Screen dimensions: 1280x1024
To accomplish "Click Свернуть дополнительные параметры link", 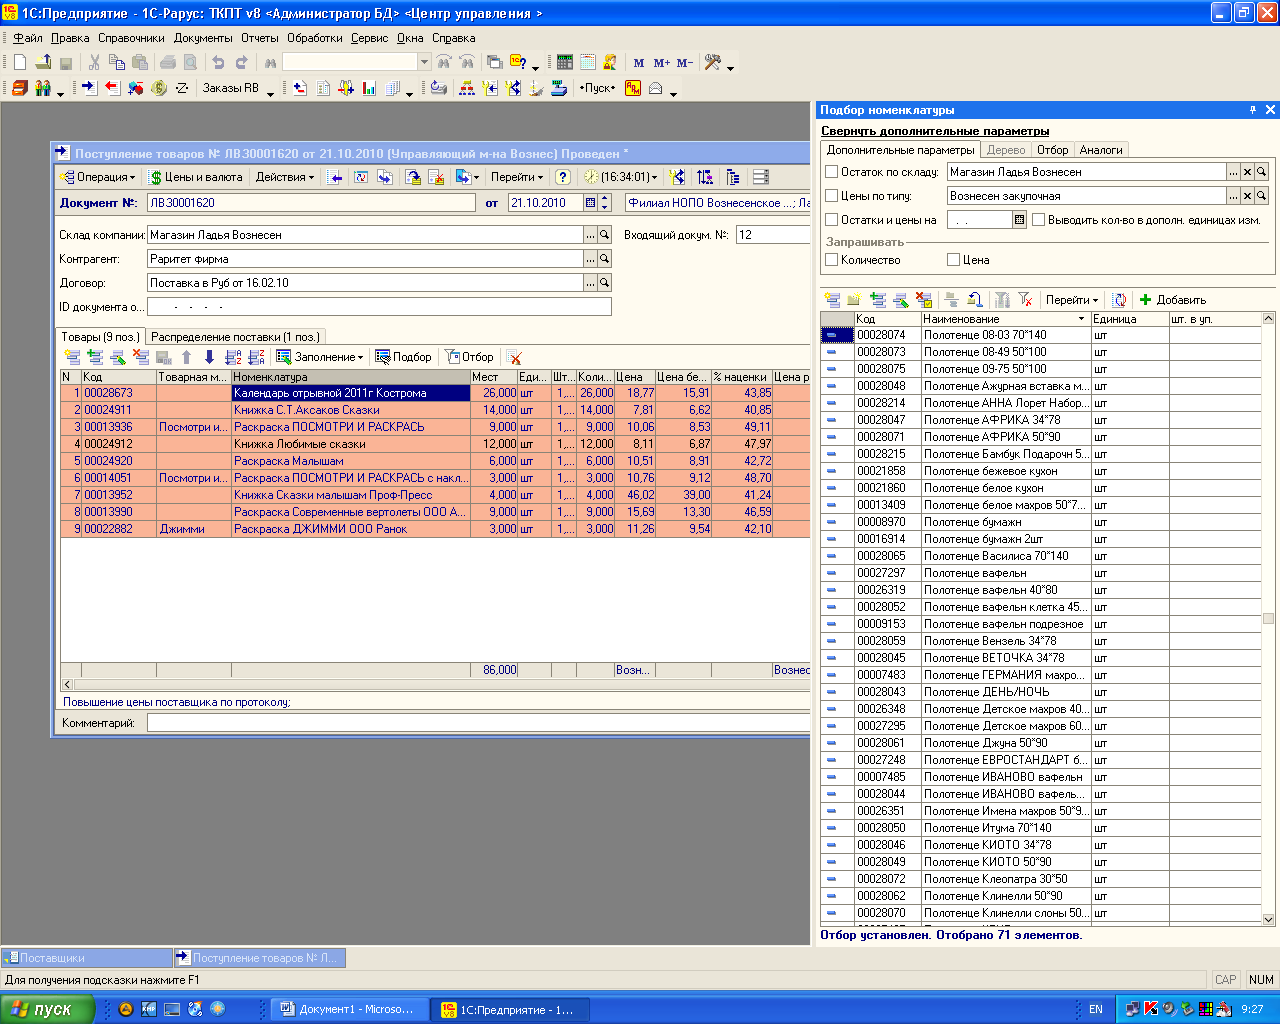I will pos(935,131).
